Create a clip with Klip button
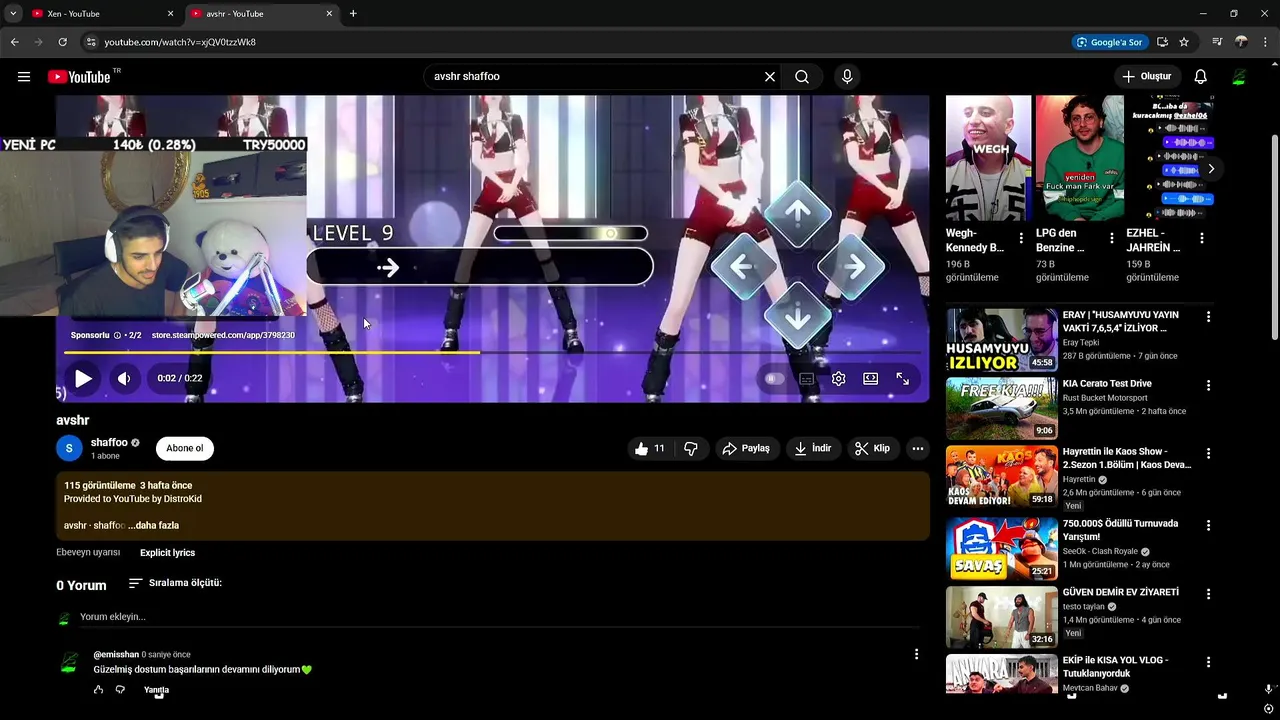Image resolution: width=1280 pixels, height=720 pixels. click(x=872, y=449)
